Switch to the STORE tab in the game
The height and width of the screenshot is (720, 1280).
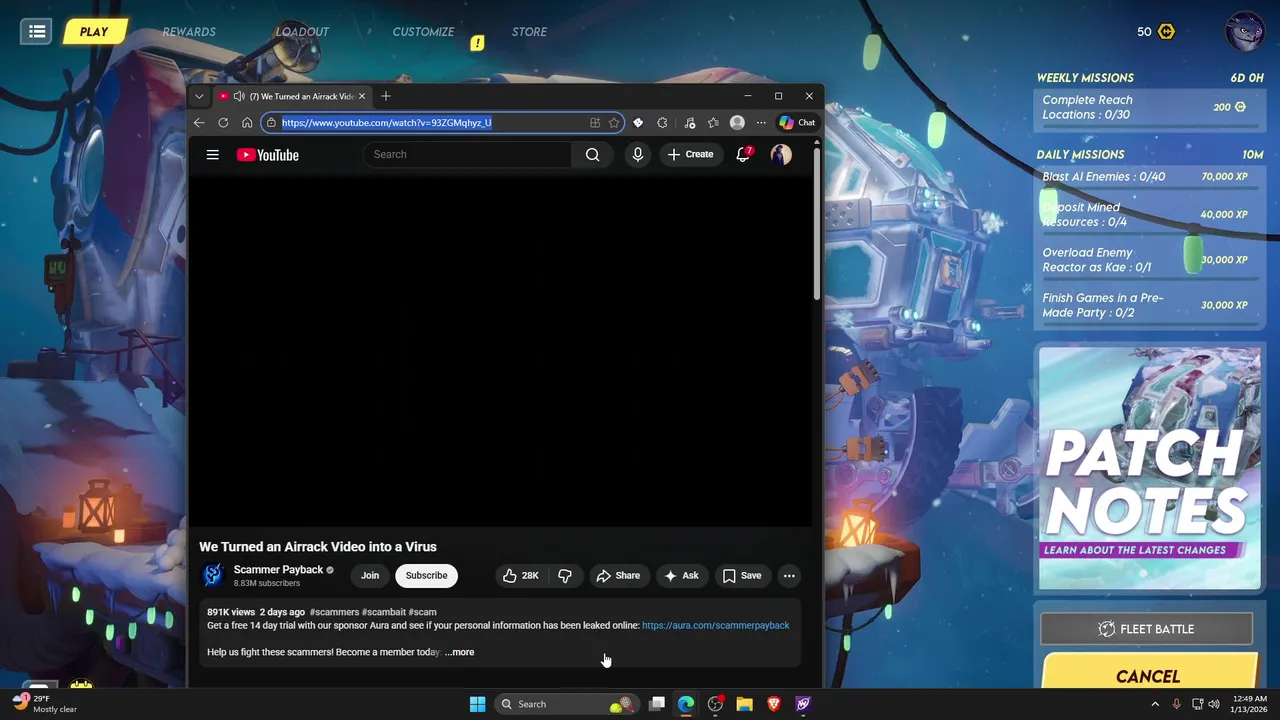pos(529,32)
